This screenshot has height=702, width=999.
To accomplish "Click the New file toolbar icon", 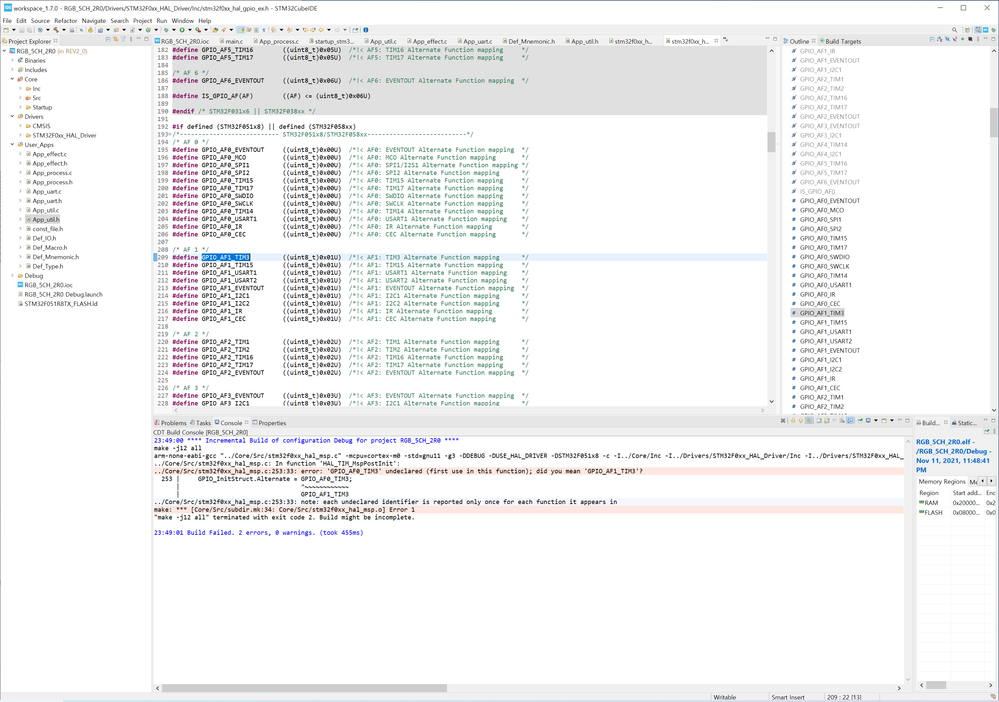I will [6, 30].
